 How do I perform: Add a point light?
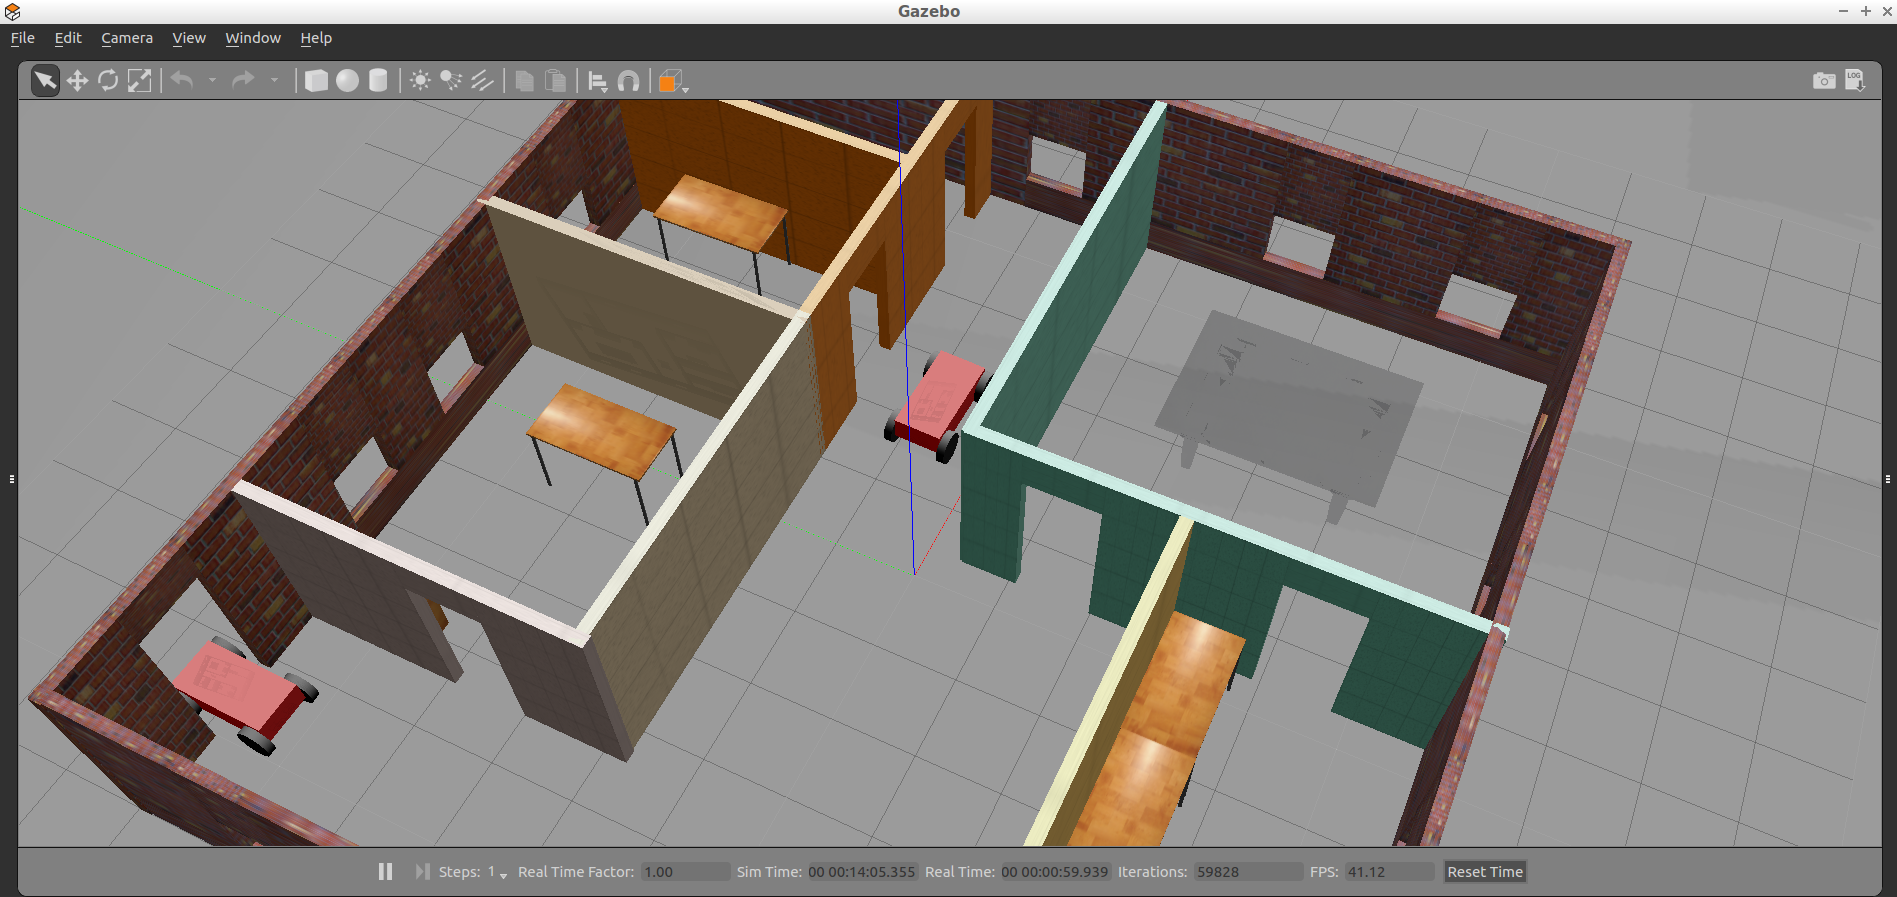[420, 81]
